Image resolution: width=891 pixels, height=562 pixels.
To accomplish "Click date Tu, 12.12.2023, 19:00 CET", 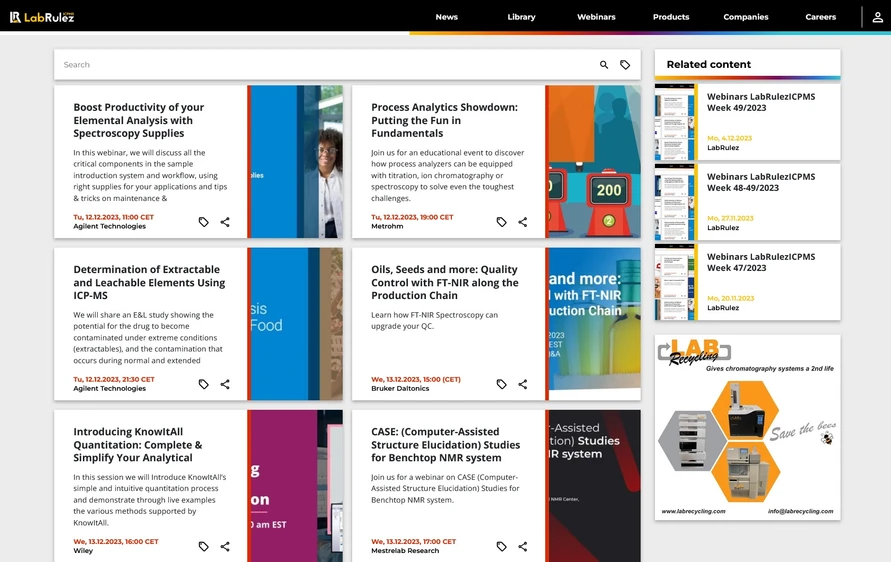I will pyautogui.click(x=412, y=217).
